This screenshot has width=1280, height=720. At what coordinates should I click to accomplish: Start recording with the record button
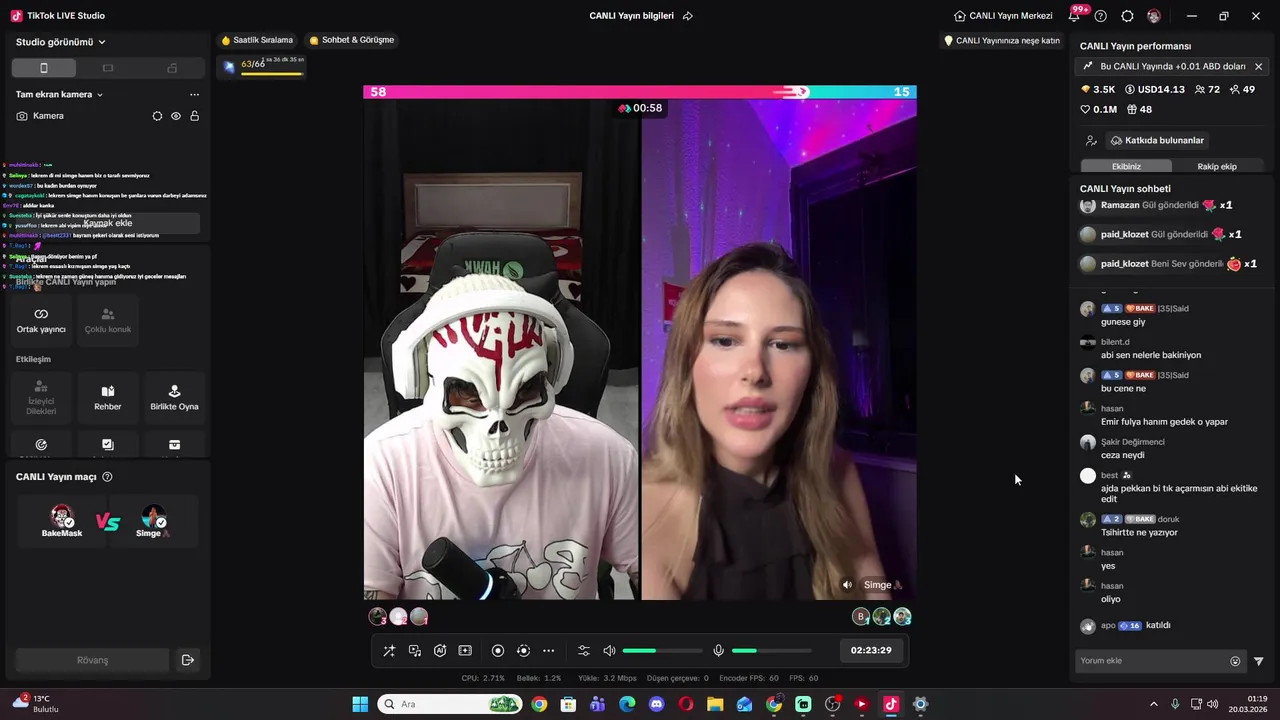498,651
